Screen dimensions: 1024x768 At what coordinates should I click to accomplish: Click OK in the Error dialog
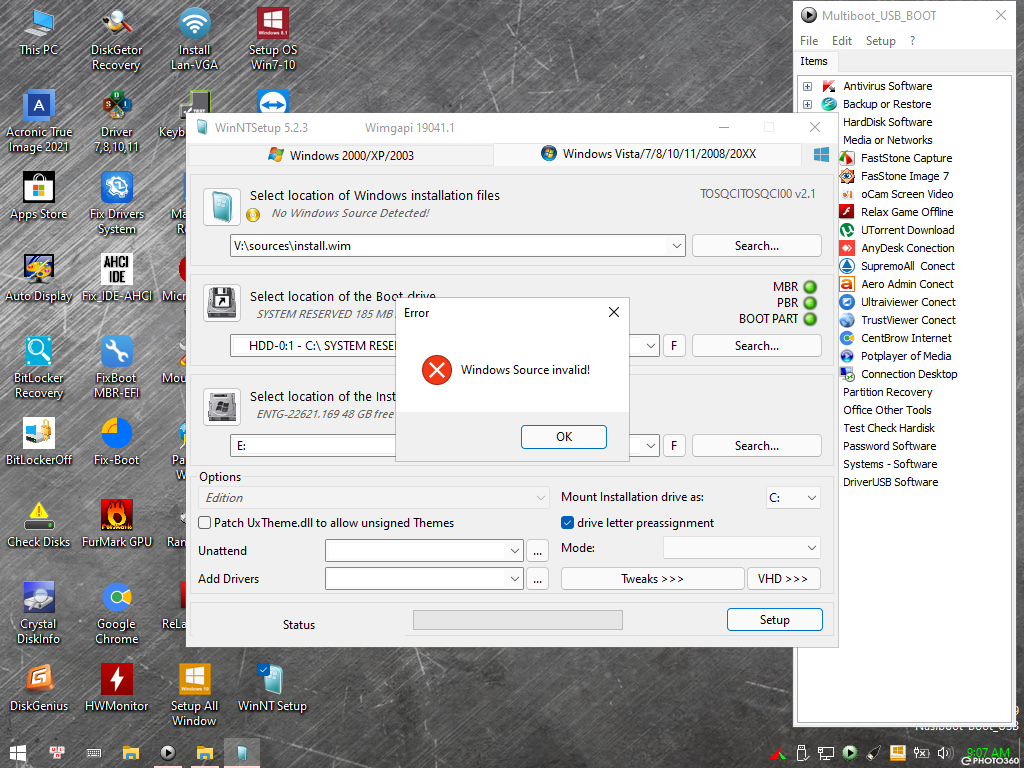point(564,437)
